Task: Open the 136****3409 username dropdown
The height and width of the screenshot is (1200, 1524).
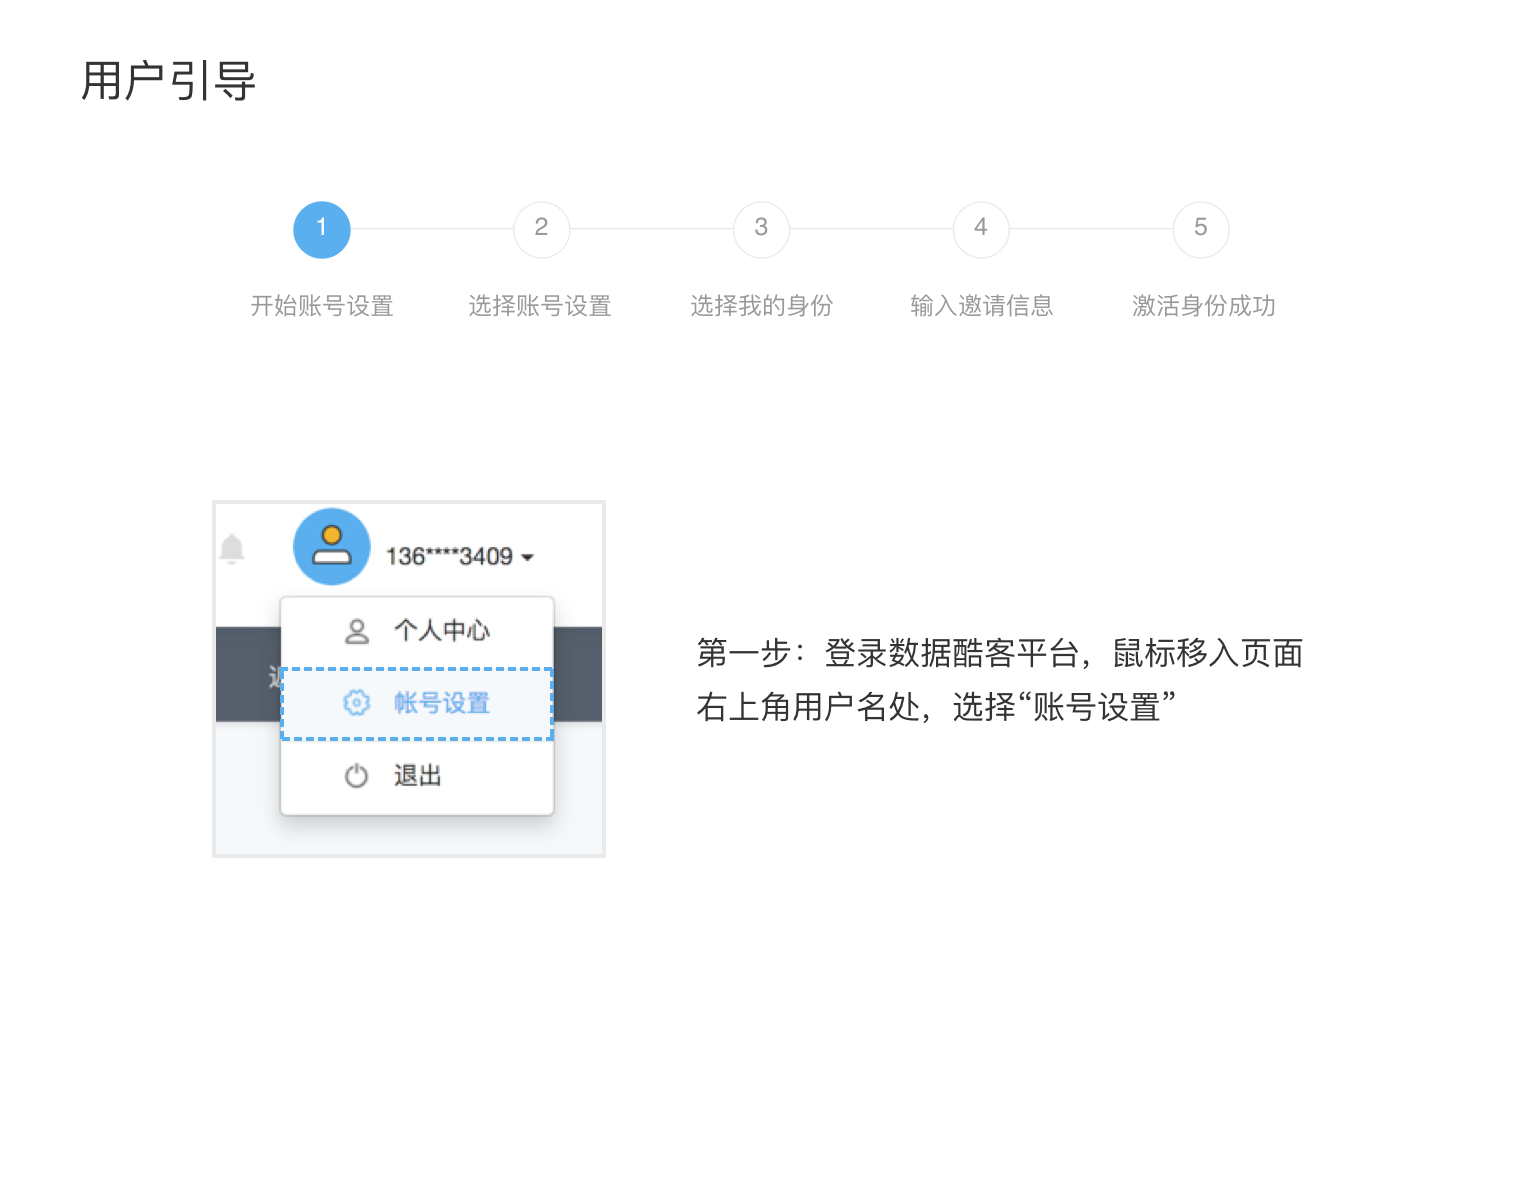Action: point(460,556)
